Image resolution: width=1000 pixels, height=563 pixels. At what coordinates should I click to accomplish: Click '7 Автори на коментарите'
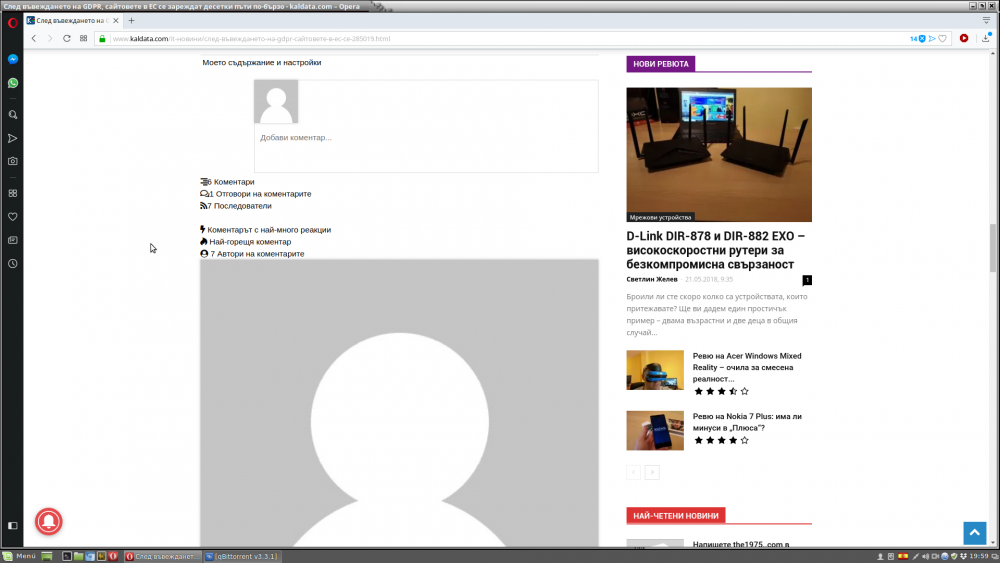tap(253, 254)
